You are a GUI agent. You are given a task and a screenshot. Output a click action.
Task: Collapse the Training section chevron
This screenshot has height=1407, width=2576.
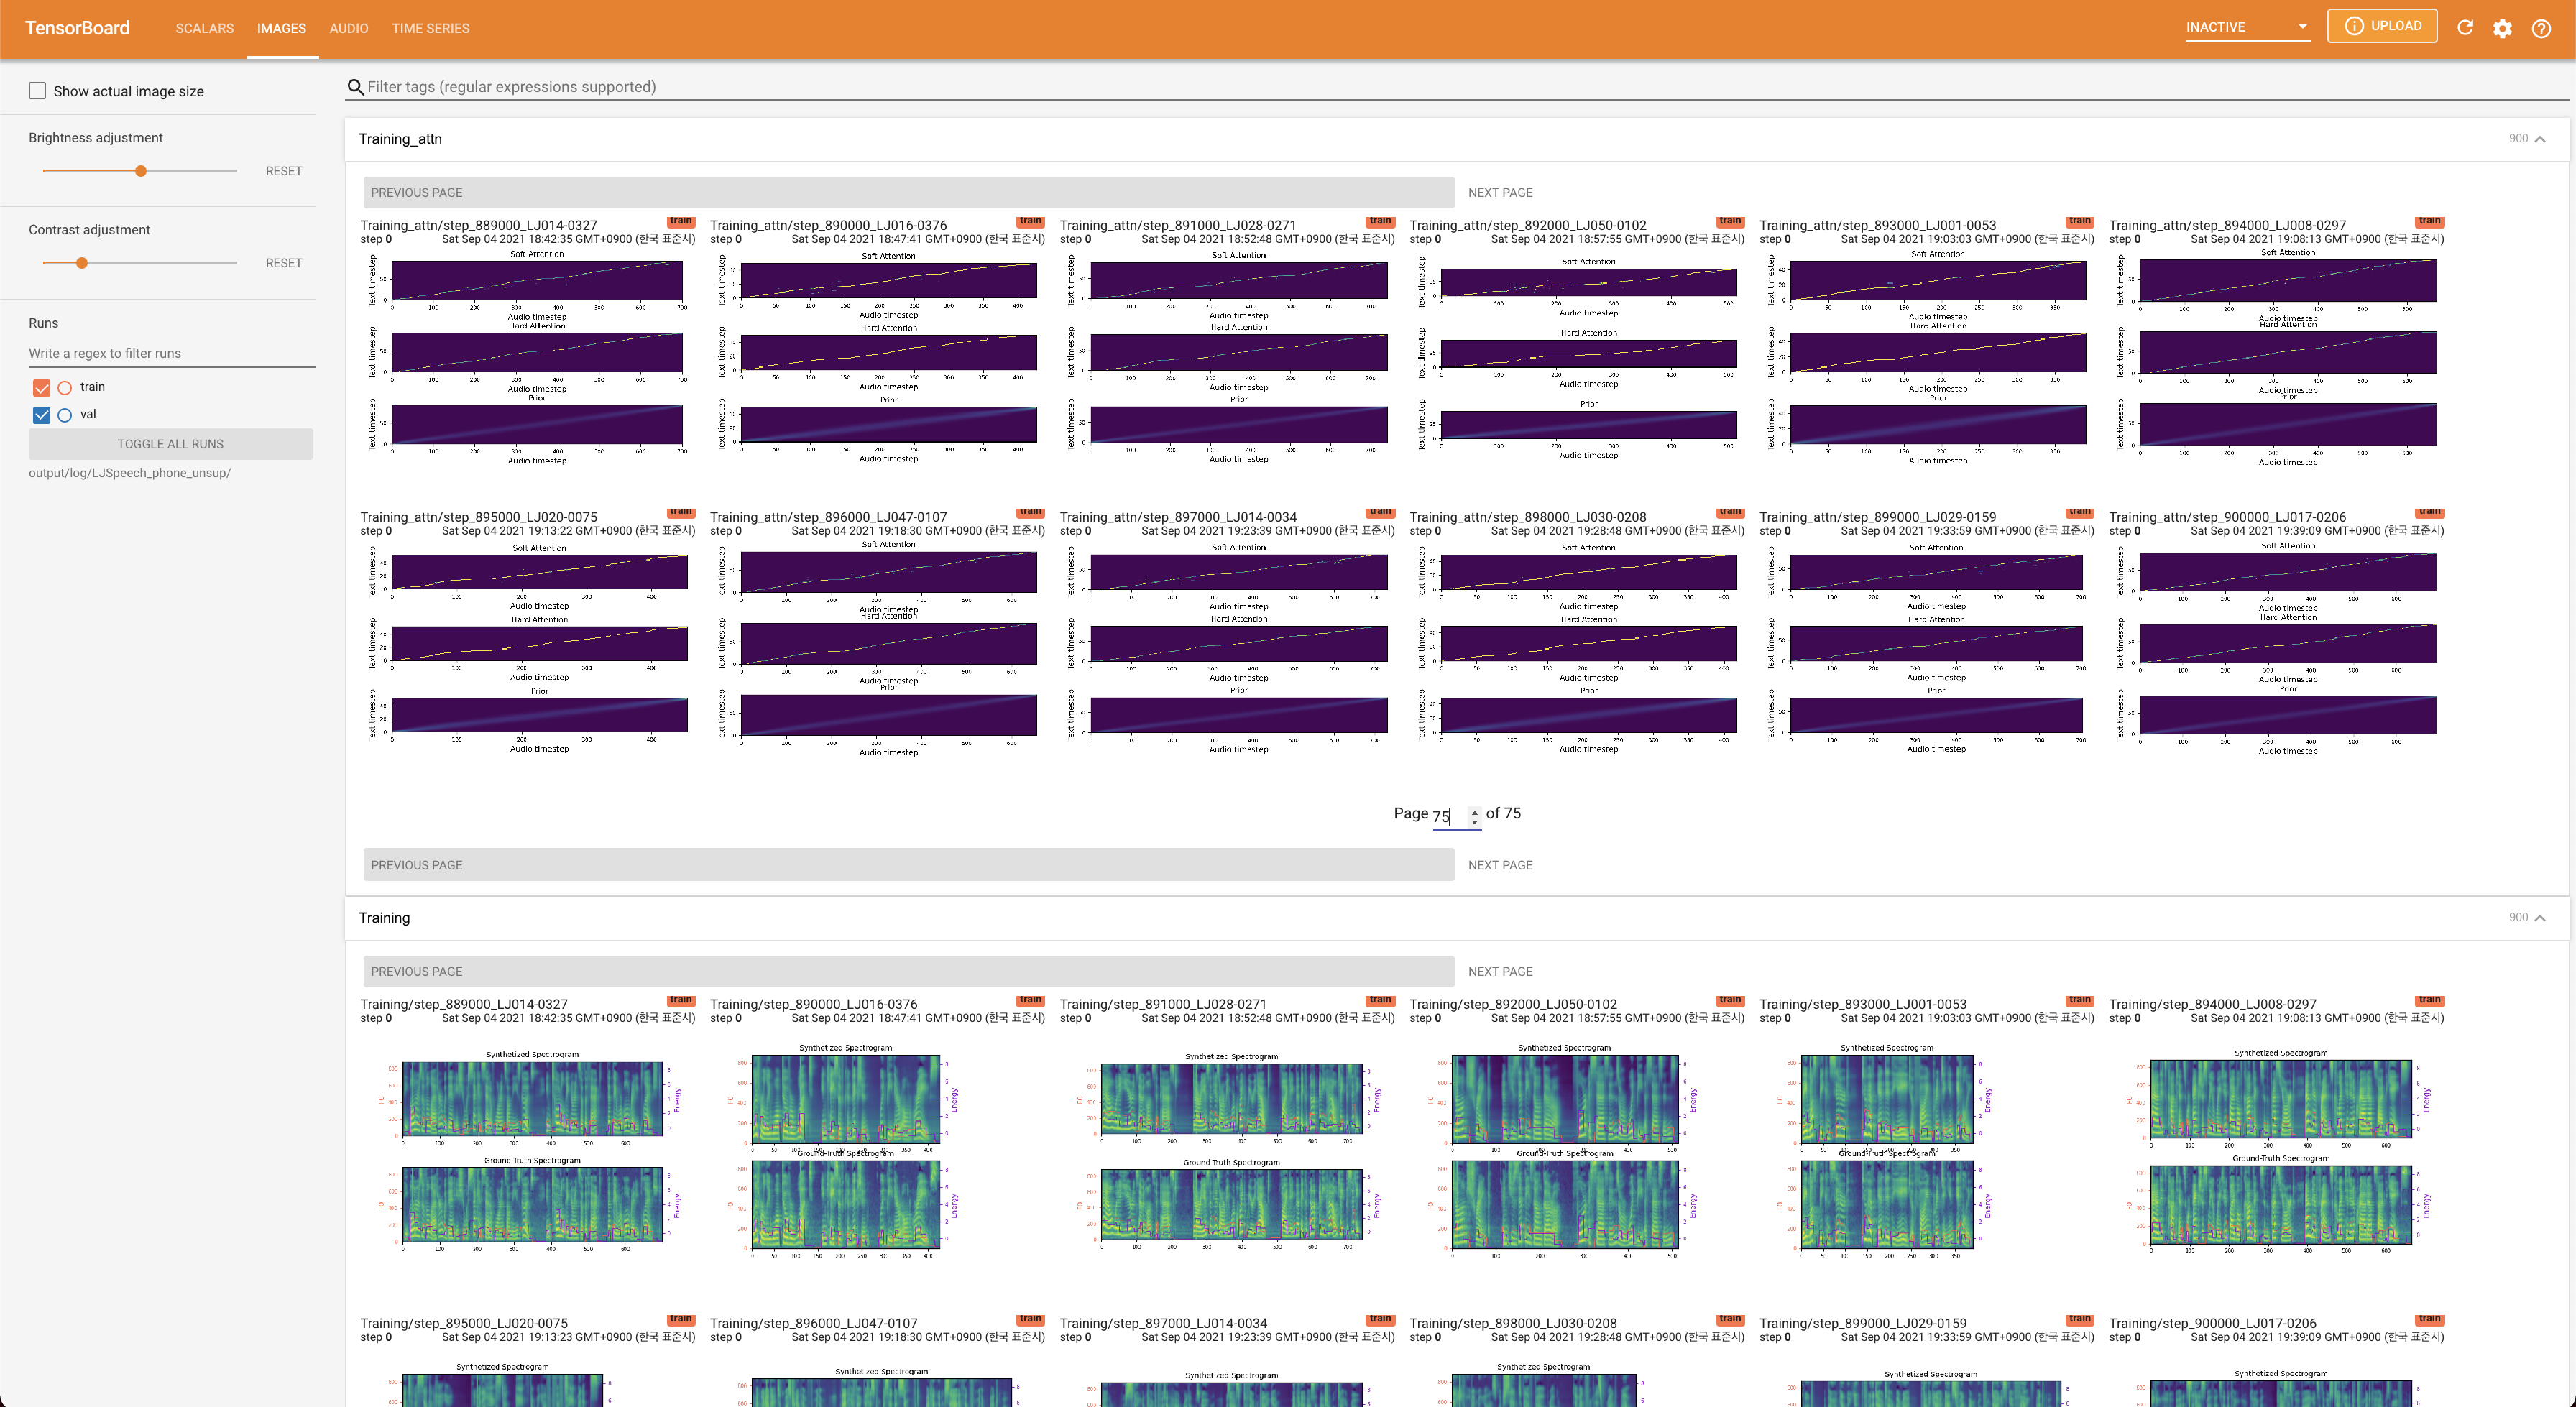(2540, 918)
